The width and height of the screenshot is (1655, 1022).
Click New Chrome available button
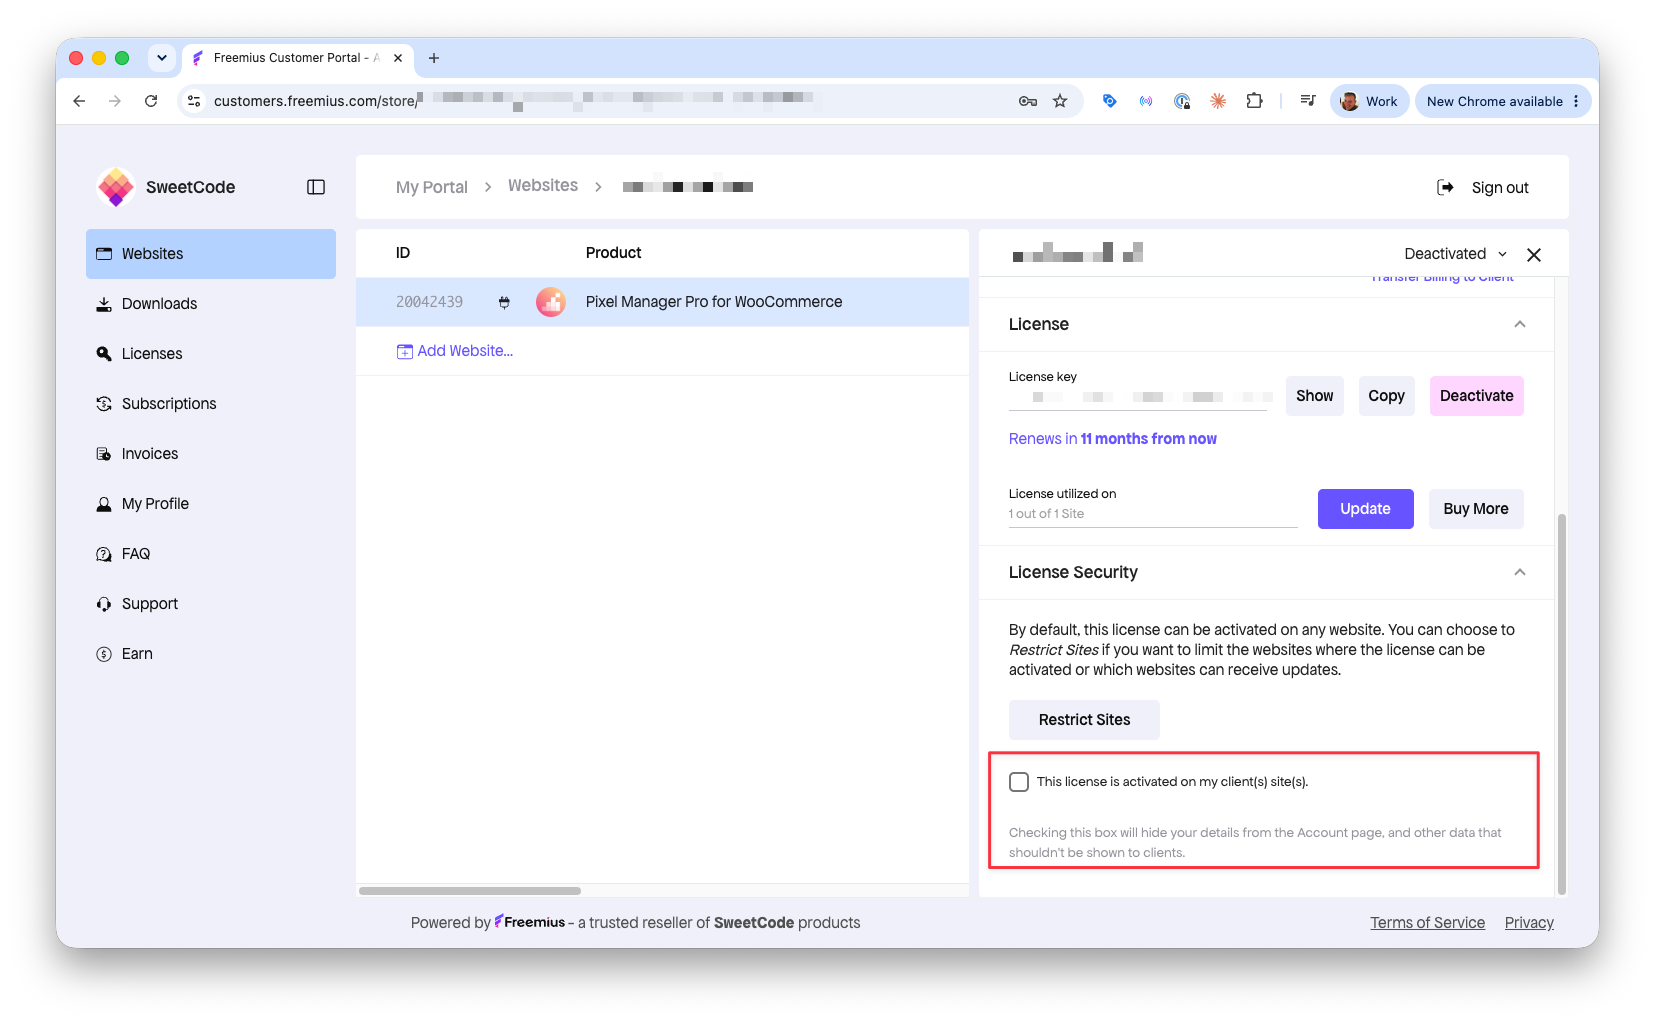click(1503, 101)
